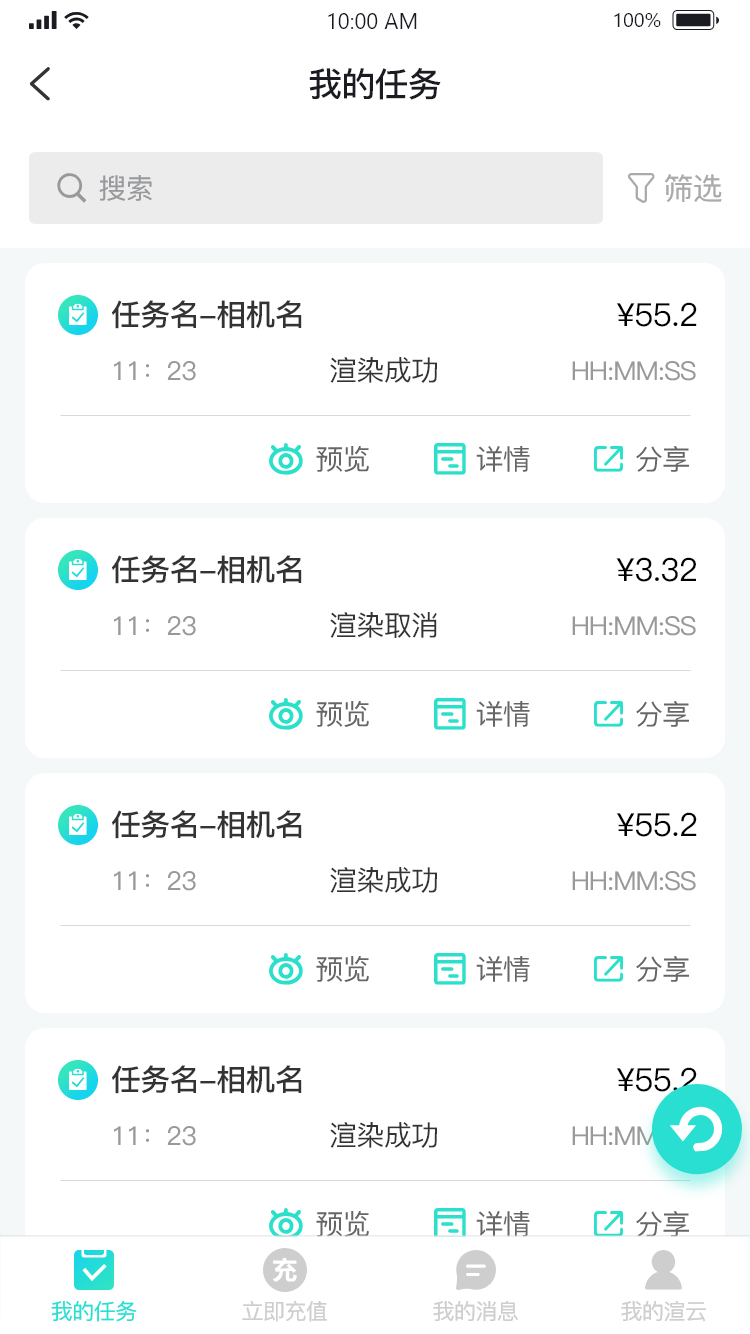Tap the back arrow in the header
The image size is (750, 1334).
(40, 84)
